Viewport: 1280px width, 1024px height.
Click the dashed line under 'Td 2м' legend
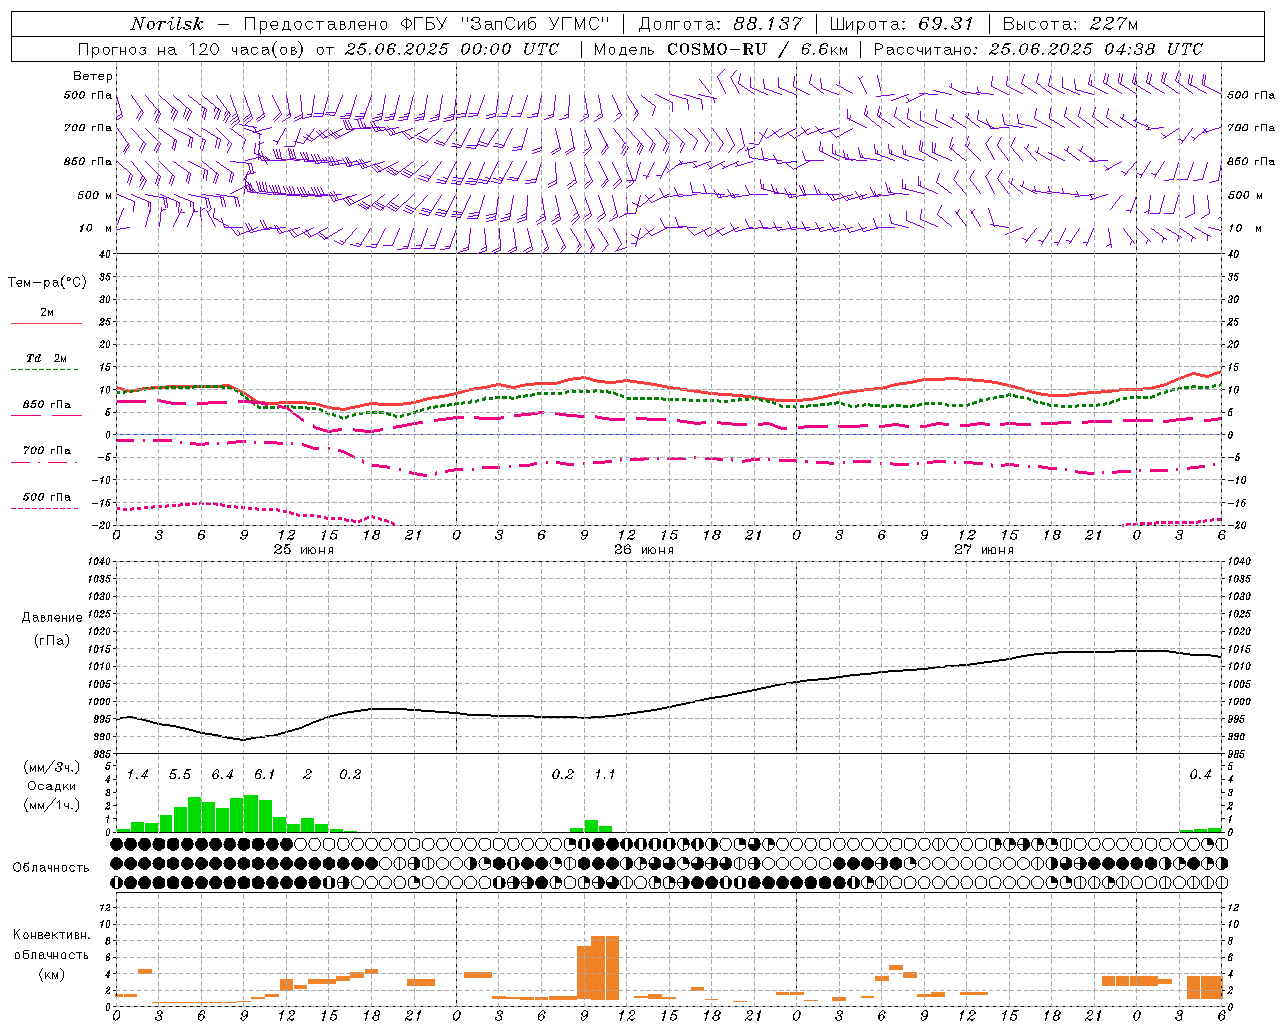(46, 369)
